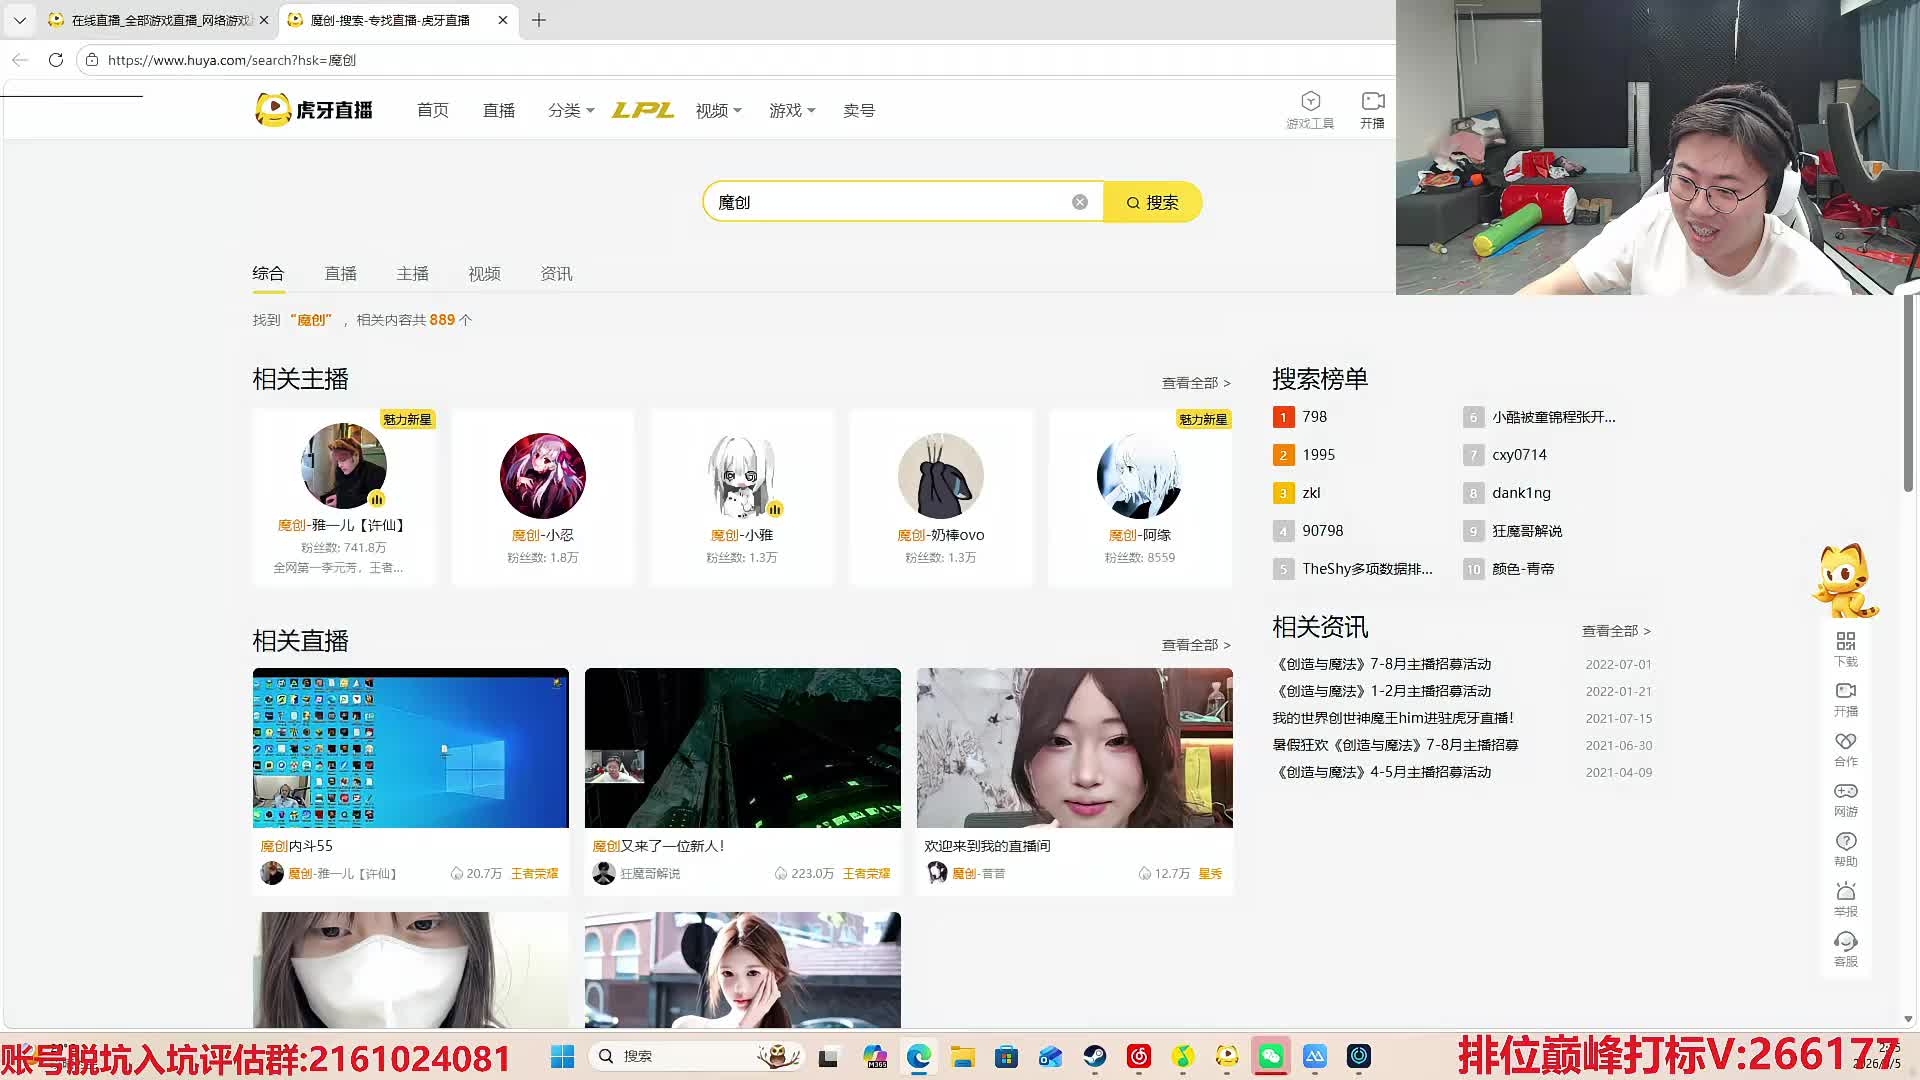Image resolution: width=1920 pixels, height=1080 pixels.
Task: Open news 我的世界创世神魔王him进驻虎牙直播
Action: pos(1392,718)
